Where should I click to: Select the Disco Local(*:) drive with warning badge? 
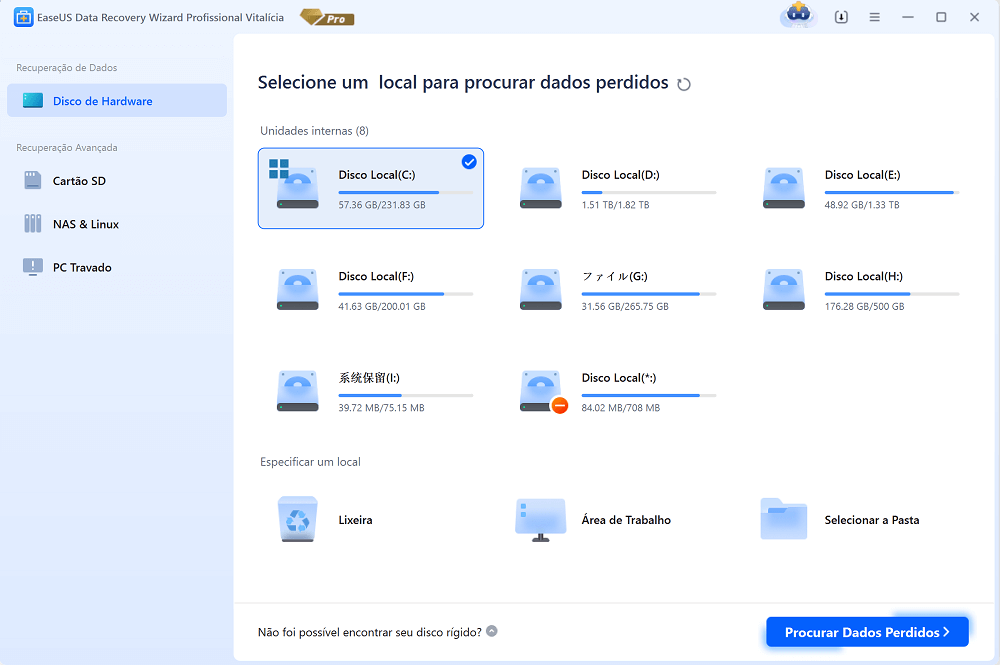pos(617,391)
